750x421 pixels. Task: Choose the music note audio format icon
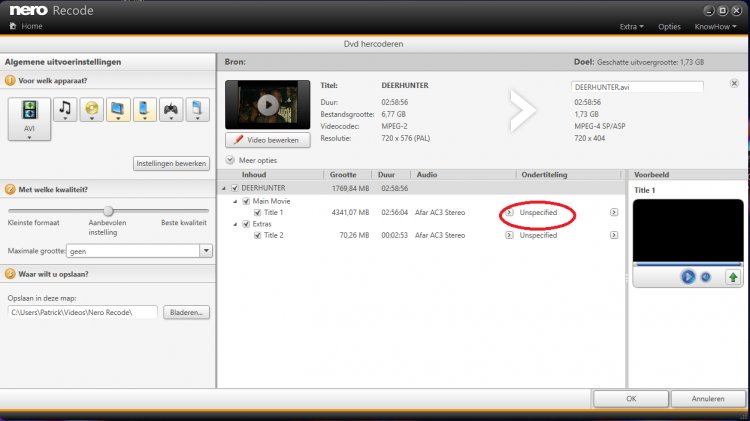(x=66, y=108)
